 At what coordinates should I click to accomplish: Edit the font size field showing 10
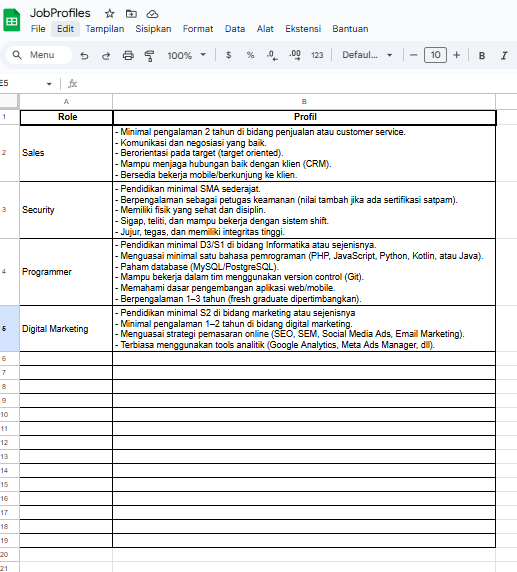[x=435, y=55]
